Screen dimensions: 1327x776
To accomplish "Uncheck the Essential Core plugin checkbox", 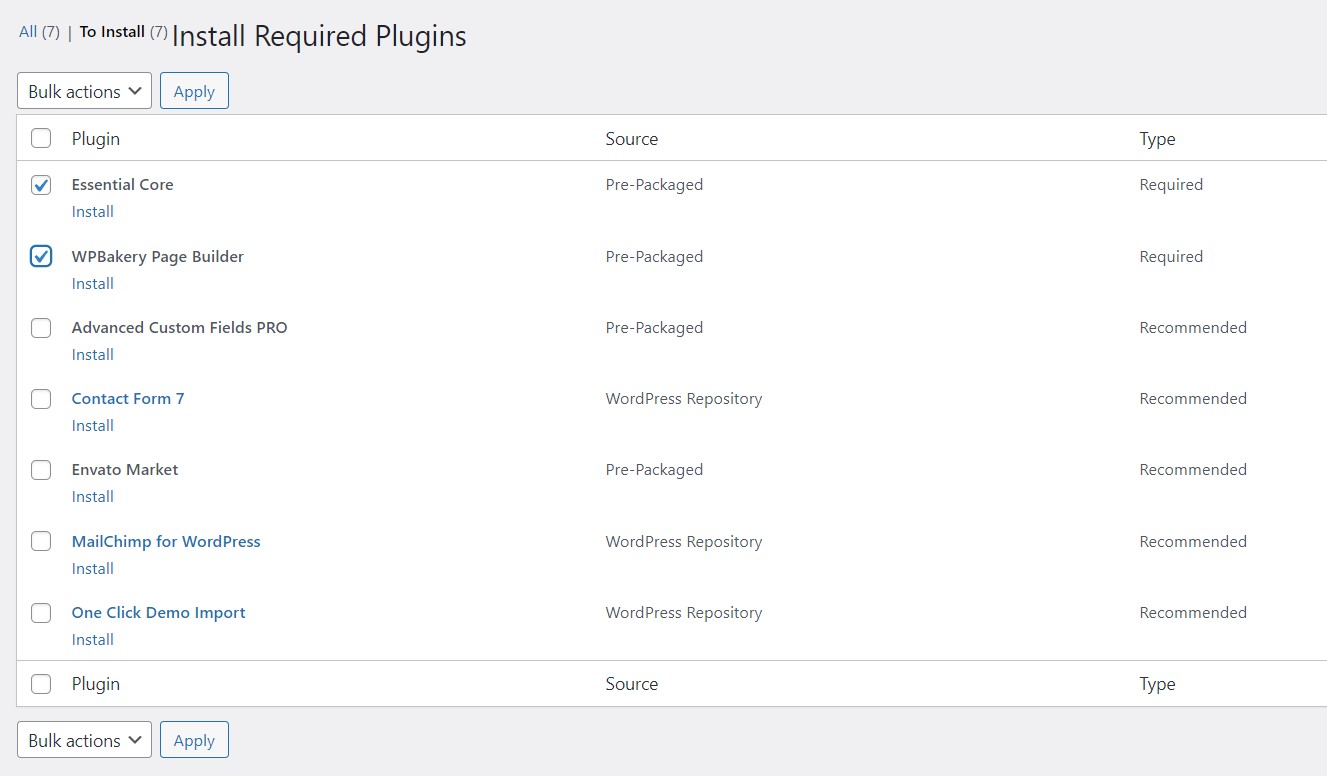I will click(x=41, y=185).
